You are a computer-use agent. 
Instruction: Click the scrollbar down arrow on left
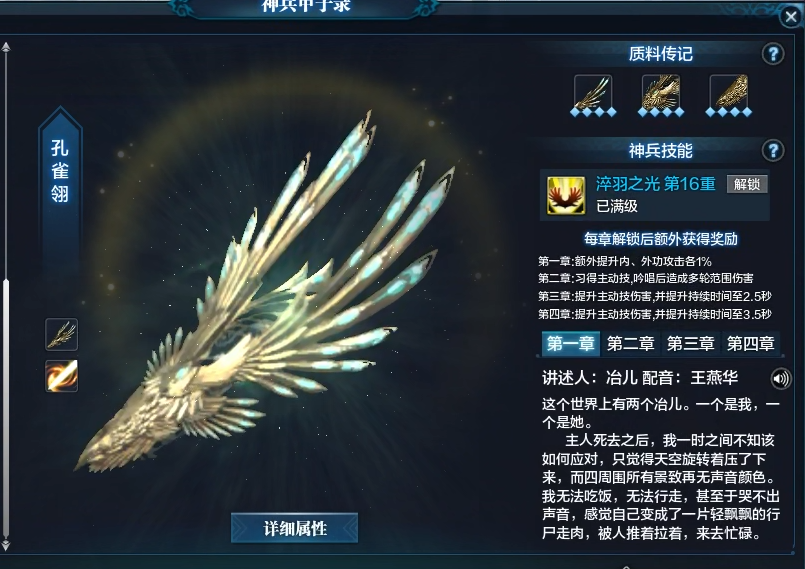pyautogui.click(x=6, y=545)
